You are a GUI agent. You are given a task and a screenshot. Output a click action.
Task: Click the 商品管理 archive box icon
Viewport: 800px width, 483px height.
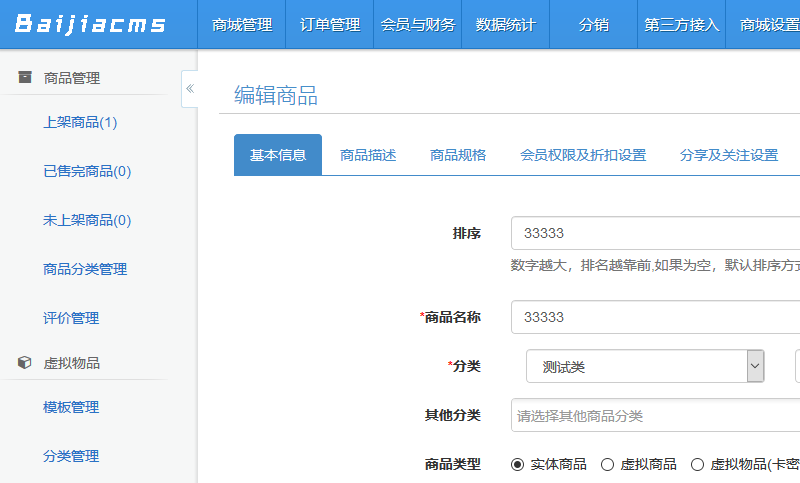(x=25, y=78)
